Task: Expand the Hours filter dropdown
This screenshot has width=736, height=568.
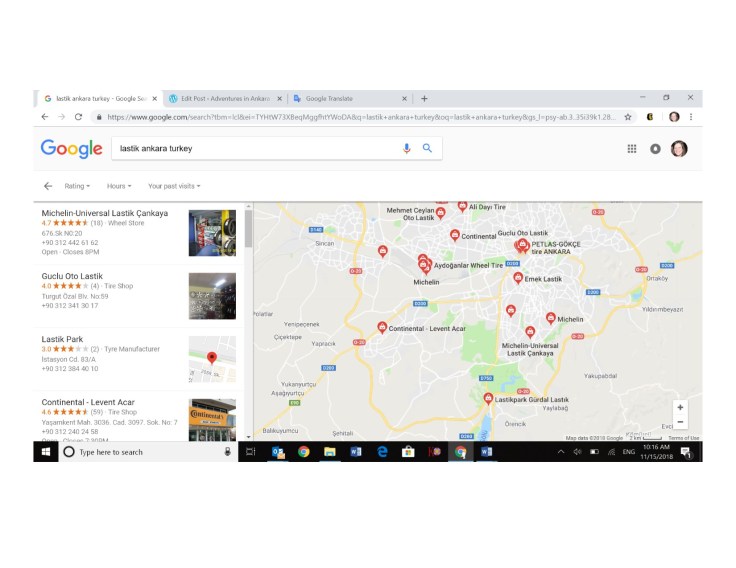Action: pos(119,186)
